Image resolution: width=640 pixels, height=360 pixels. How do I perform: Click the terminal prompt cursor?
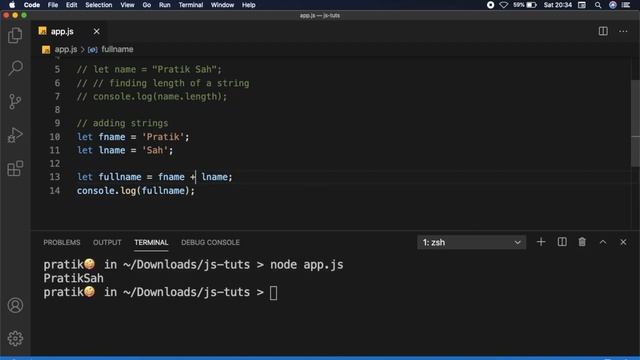pyautogui.click(x=273, y=293)
